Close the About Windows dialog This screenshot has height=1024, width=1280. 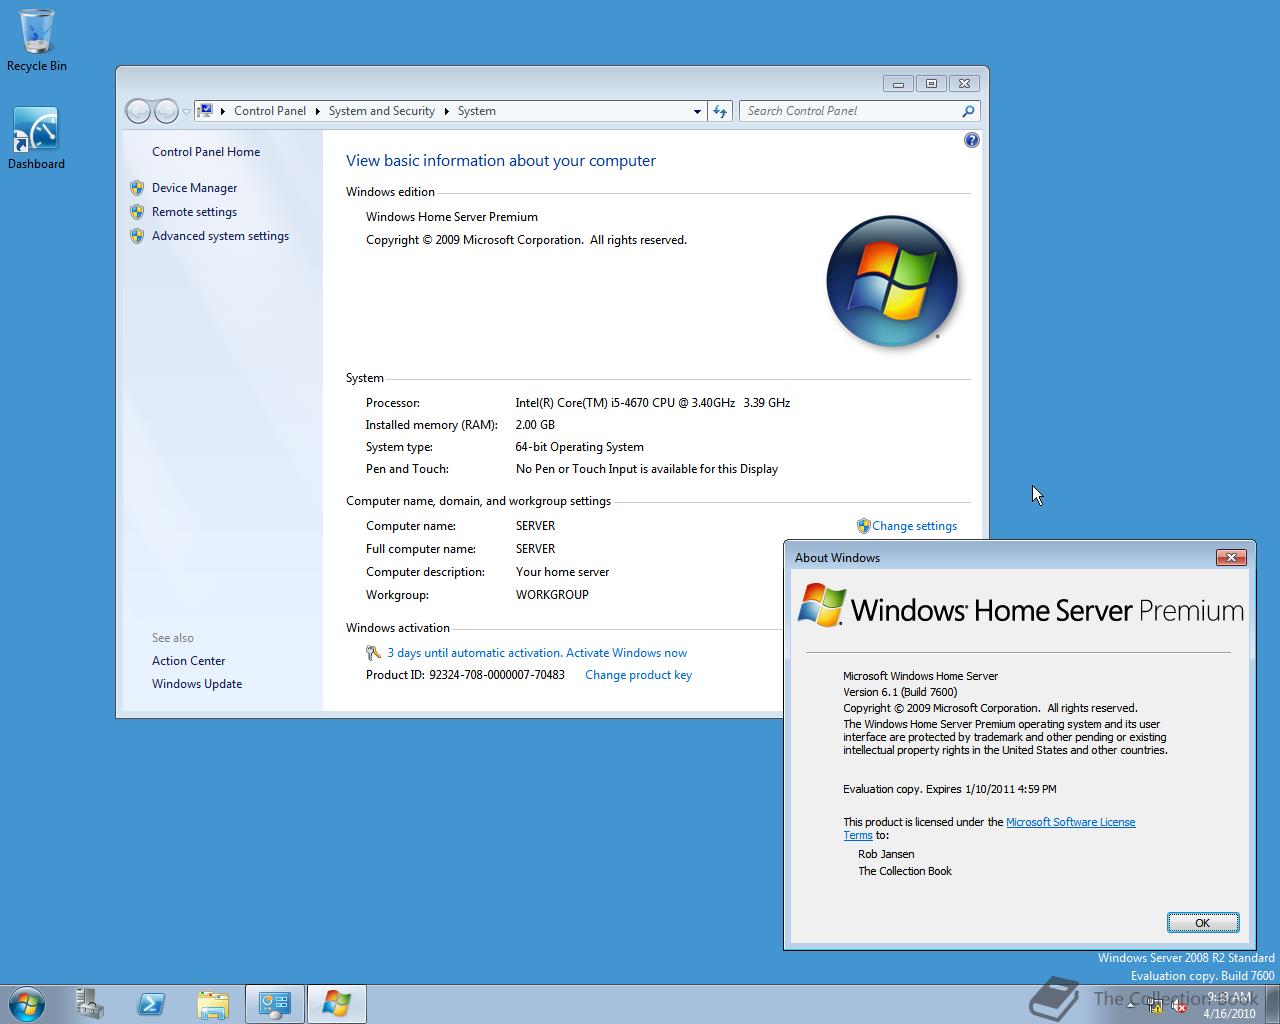(x=1231, y=558)
